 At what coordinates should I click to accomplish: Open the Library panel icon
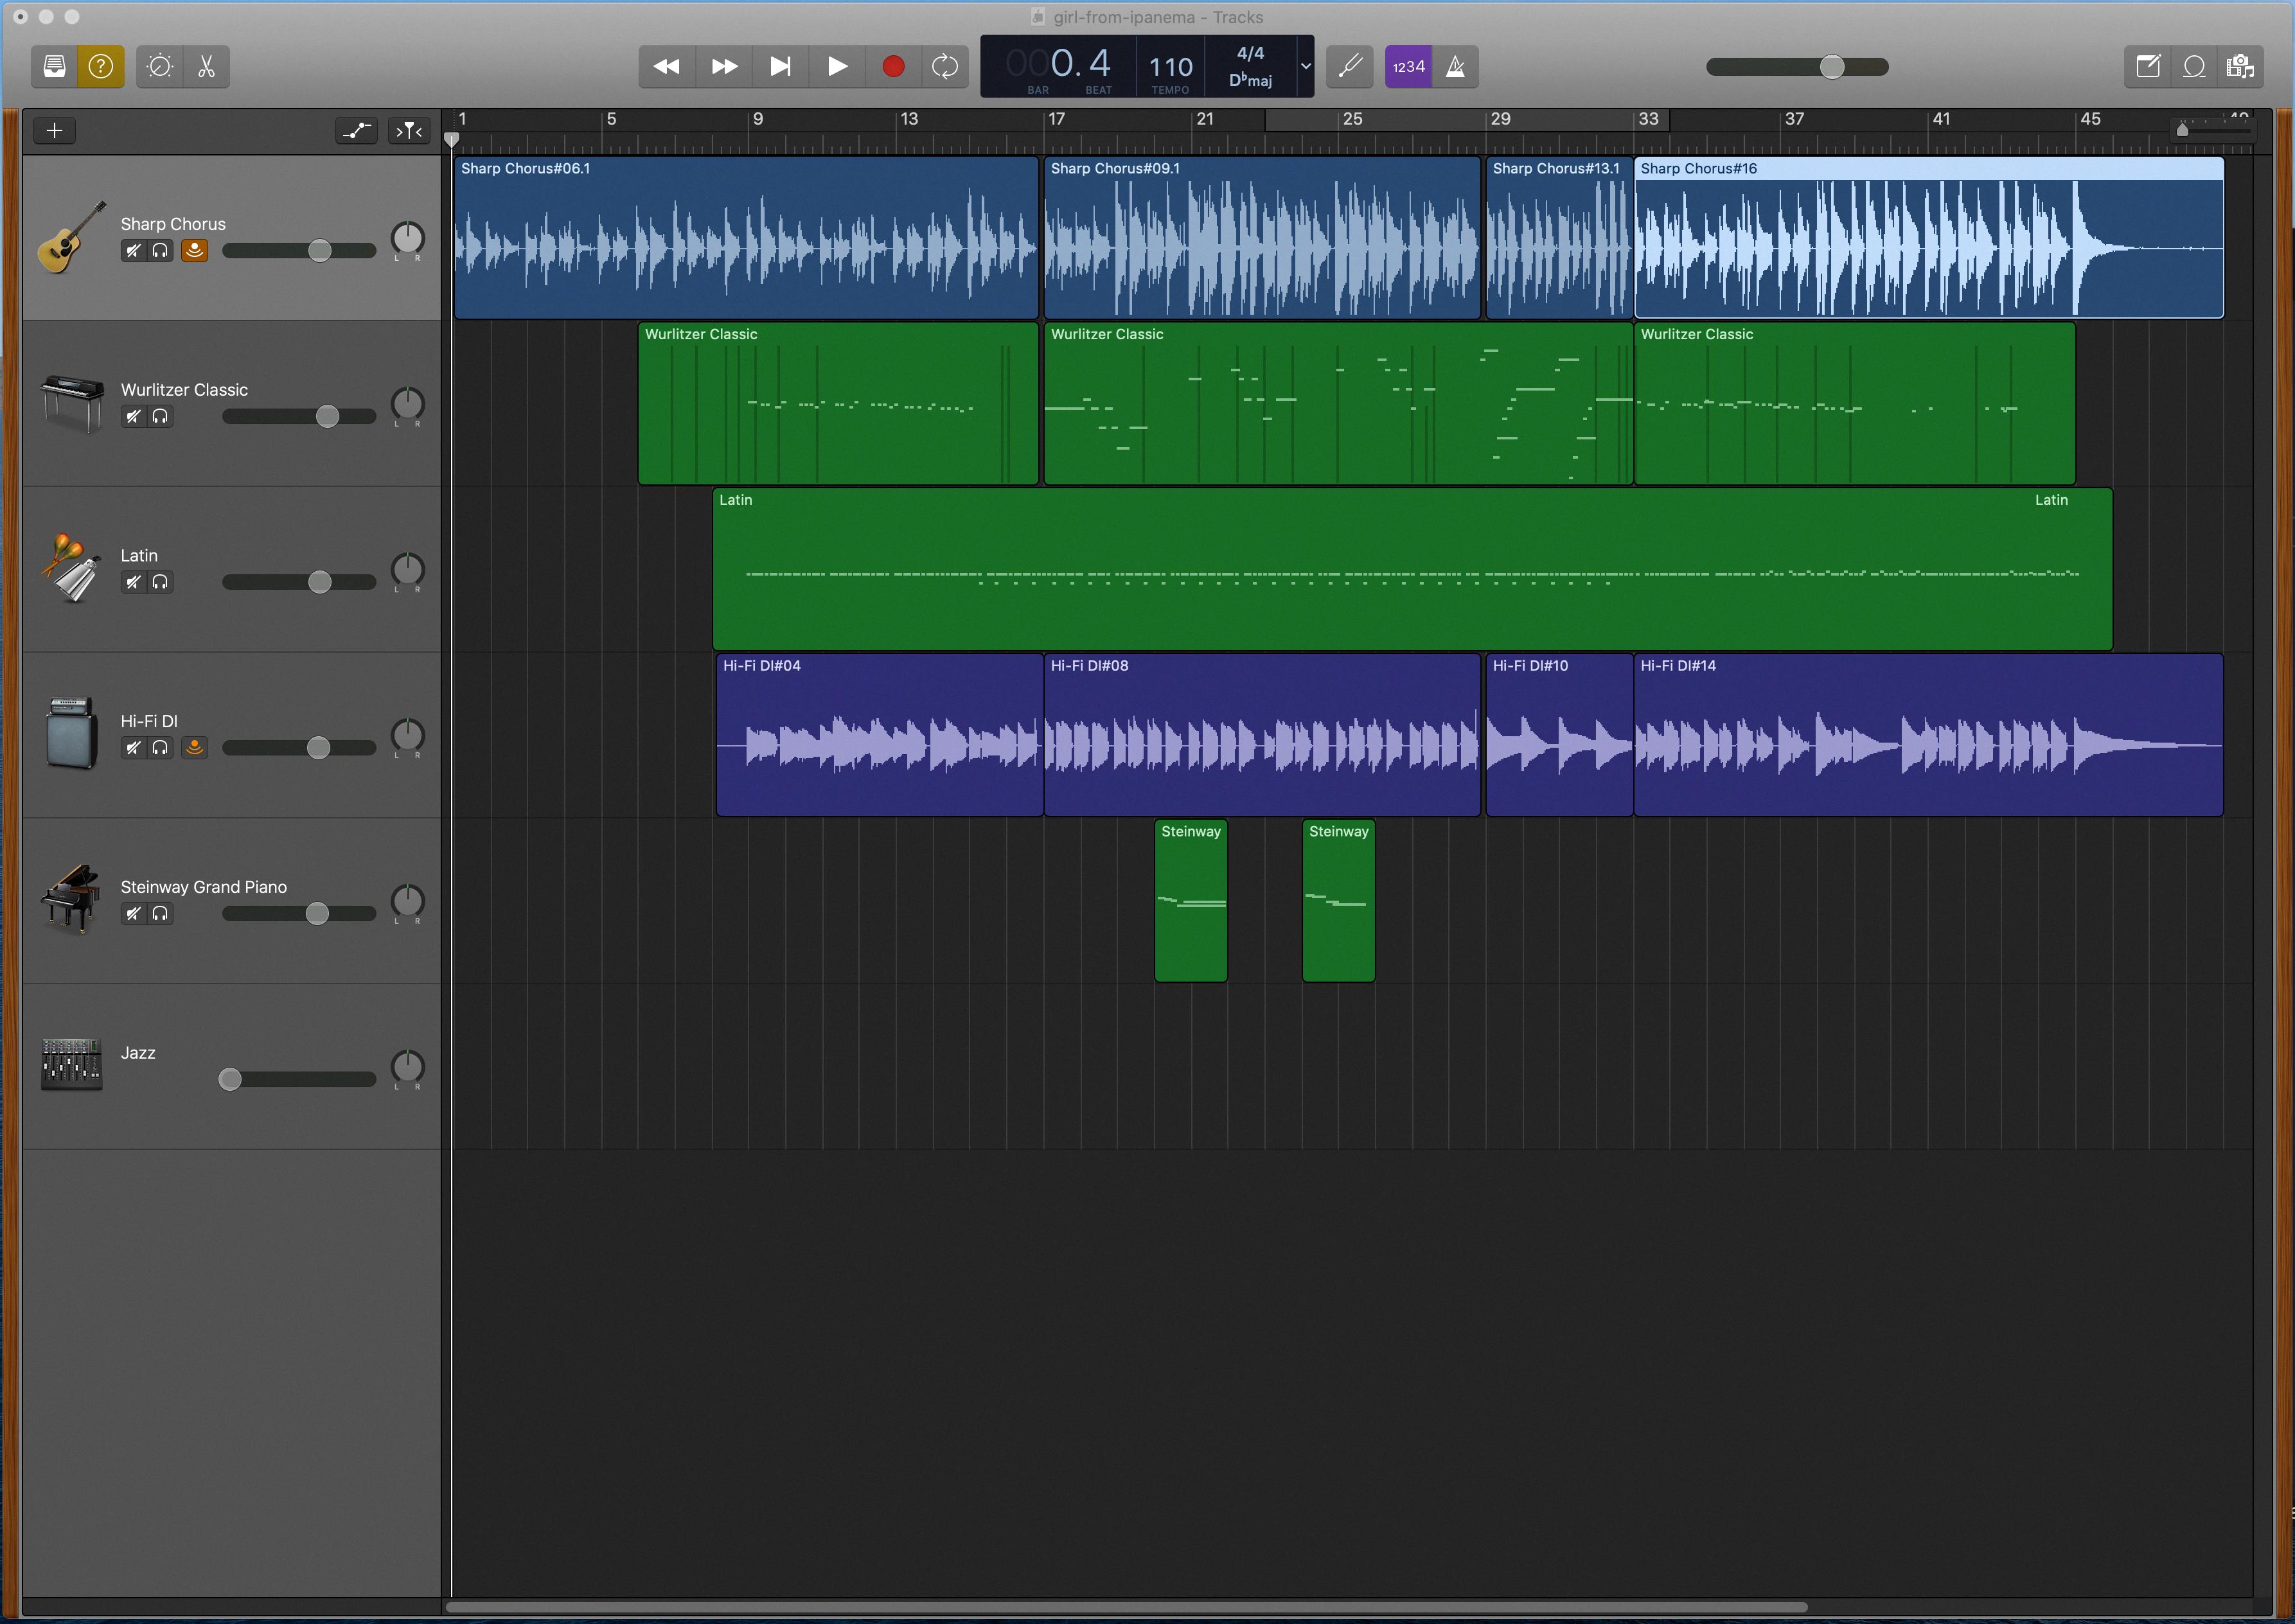point(54,66)
